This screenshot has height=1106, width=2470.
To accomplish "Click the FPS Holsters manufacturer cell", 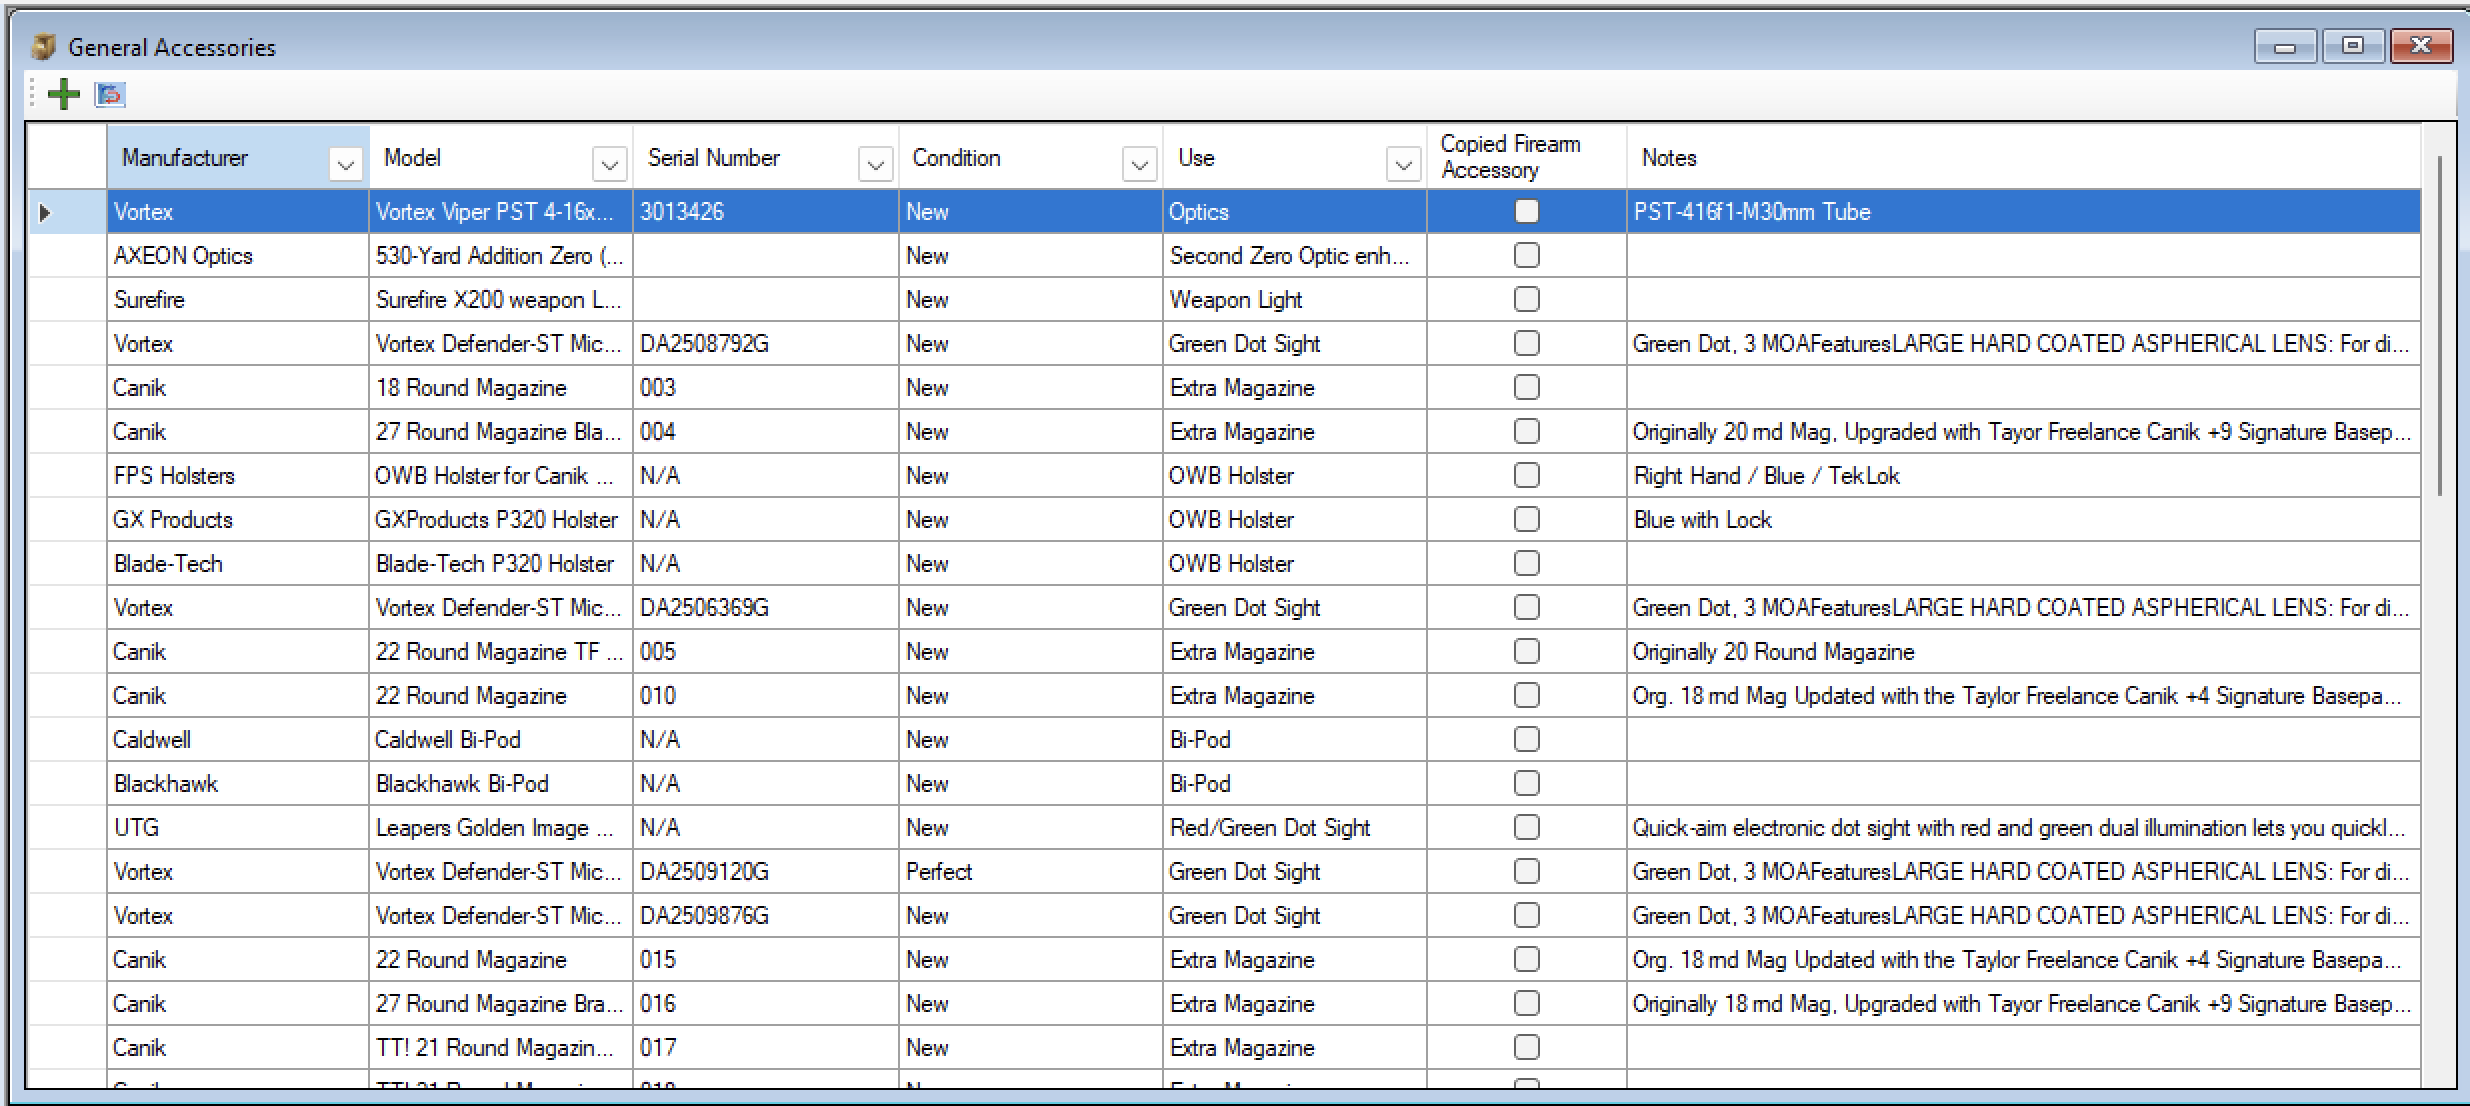I will [238, 475].
